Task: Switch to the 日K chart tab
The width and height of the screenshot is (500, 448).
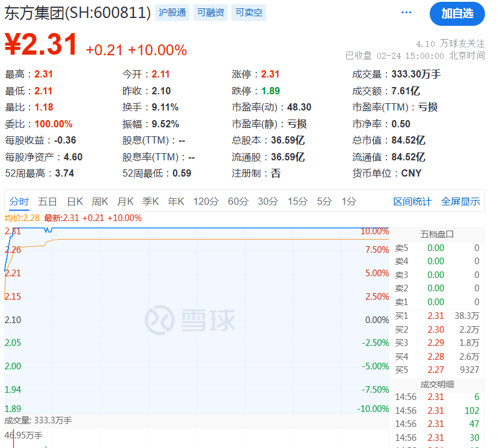Action: (x=75, y=201)
